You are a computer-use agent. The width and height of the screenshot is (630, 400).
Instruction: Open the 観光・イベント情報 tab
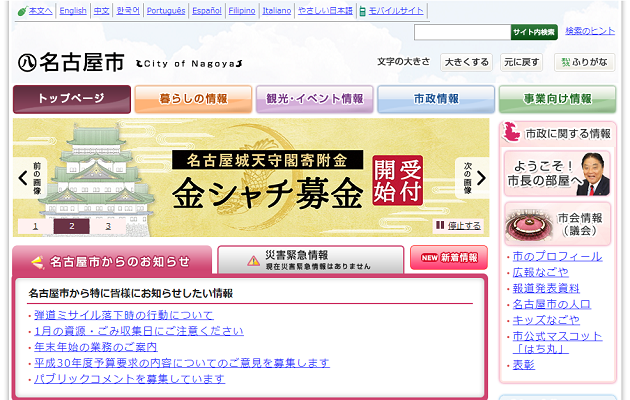315,99
